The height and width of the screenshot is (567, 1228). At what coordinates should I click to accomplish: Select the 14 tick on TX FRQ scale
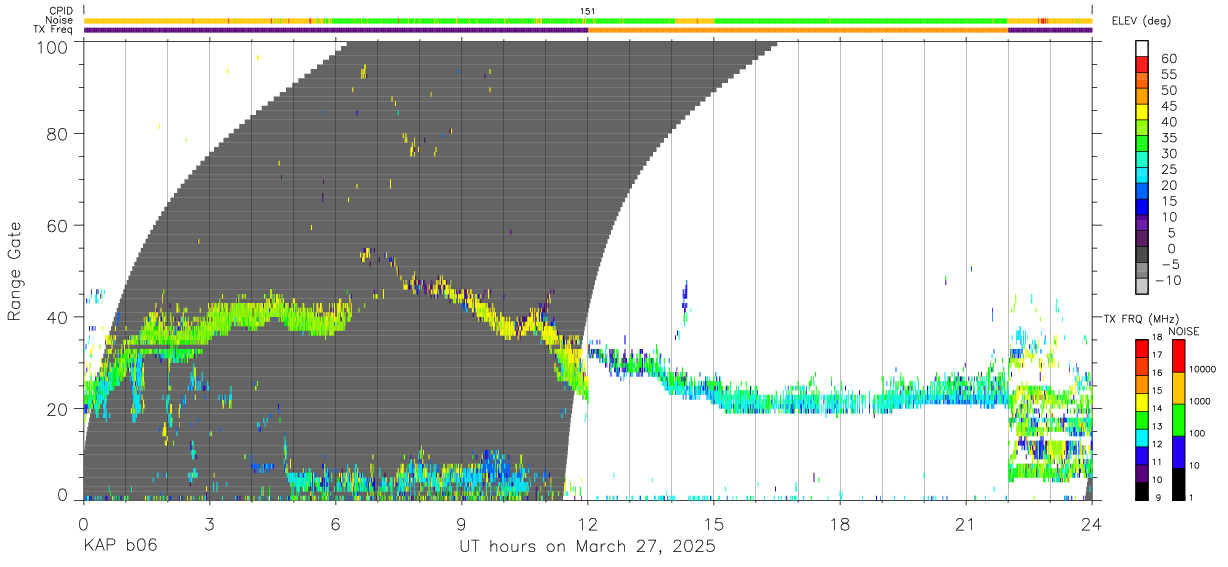(1157, 409)
